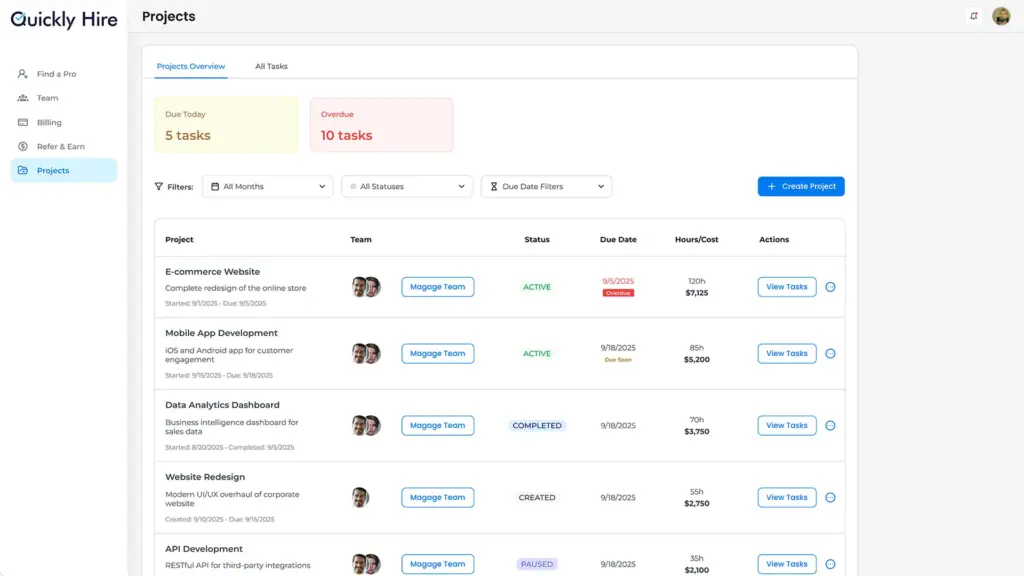Click the notification bell icon
The width and height of the screenshot is (1024, 576).
pyautogui.click(x=974, y=16)
